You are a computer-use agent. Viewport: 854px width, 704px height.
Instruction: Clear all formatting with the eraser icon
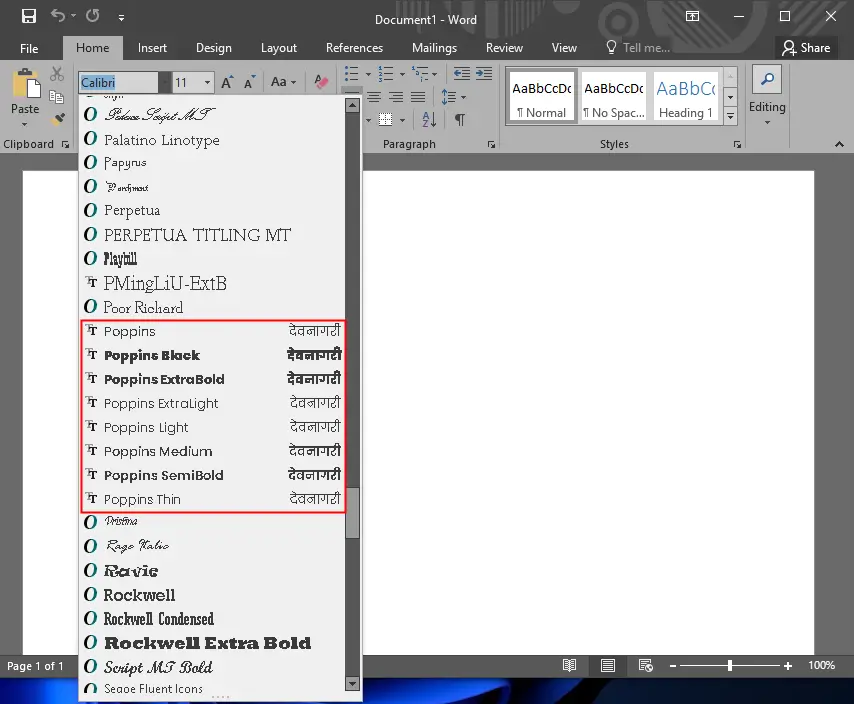click(321, 82)
